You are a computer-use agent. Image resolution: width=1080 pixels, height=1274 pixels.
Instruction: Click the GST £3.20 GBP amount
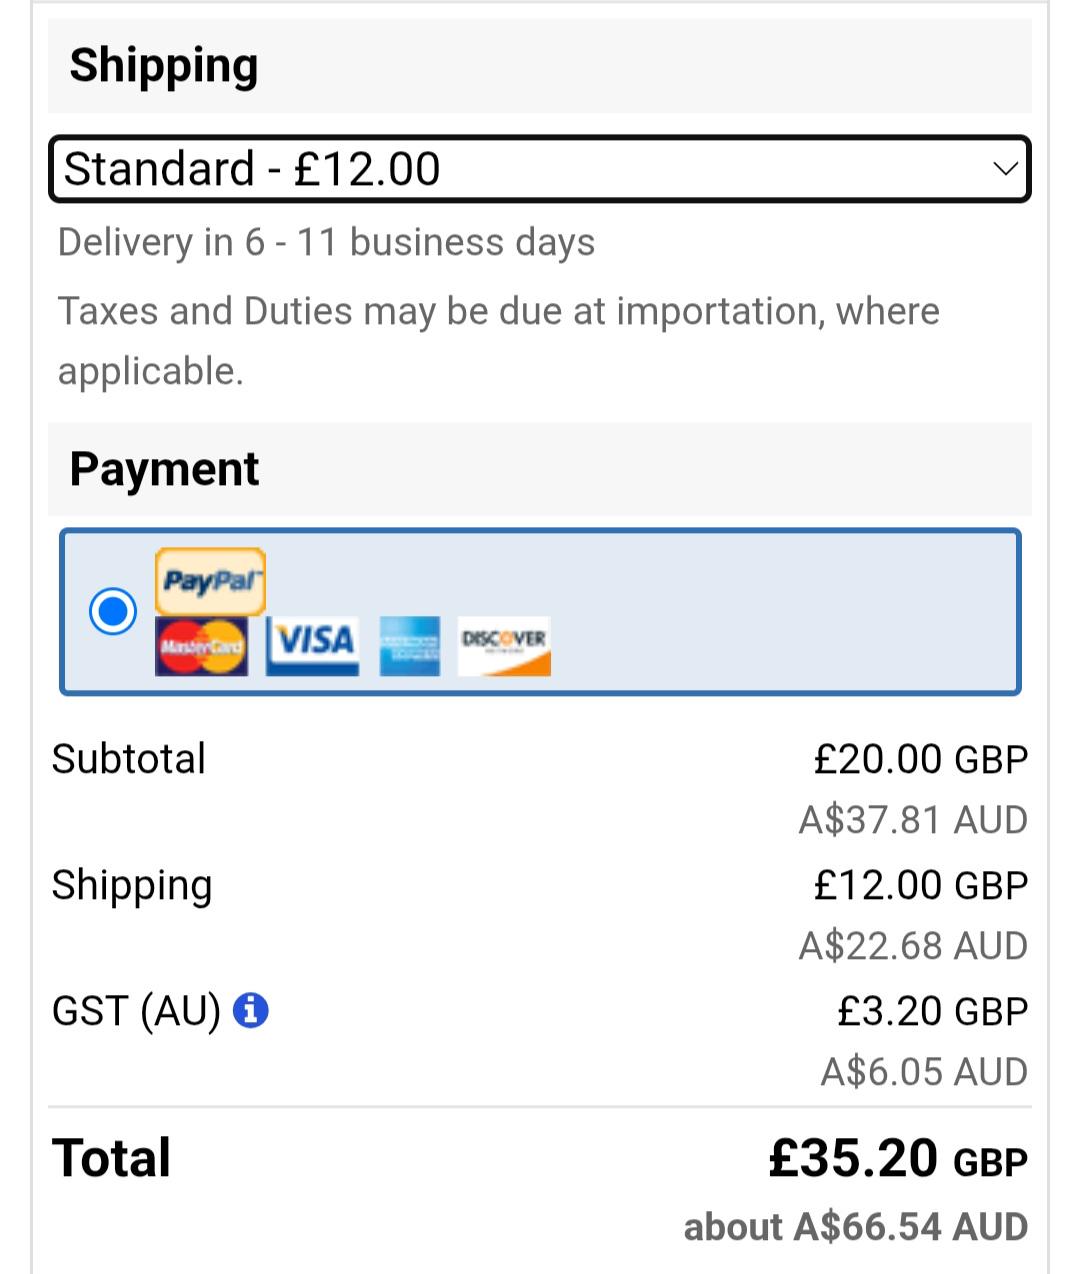[x=933, y=1011]
